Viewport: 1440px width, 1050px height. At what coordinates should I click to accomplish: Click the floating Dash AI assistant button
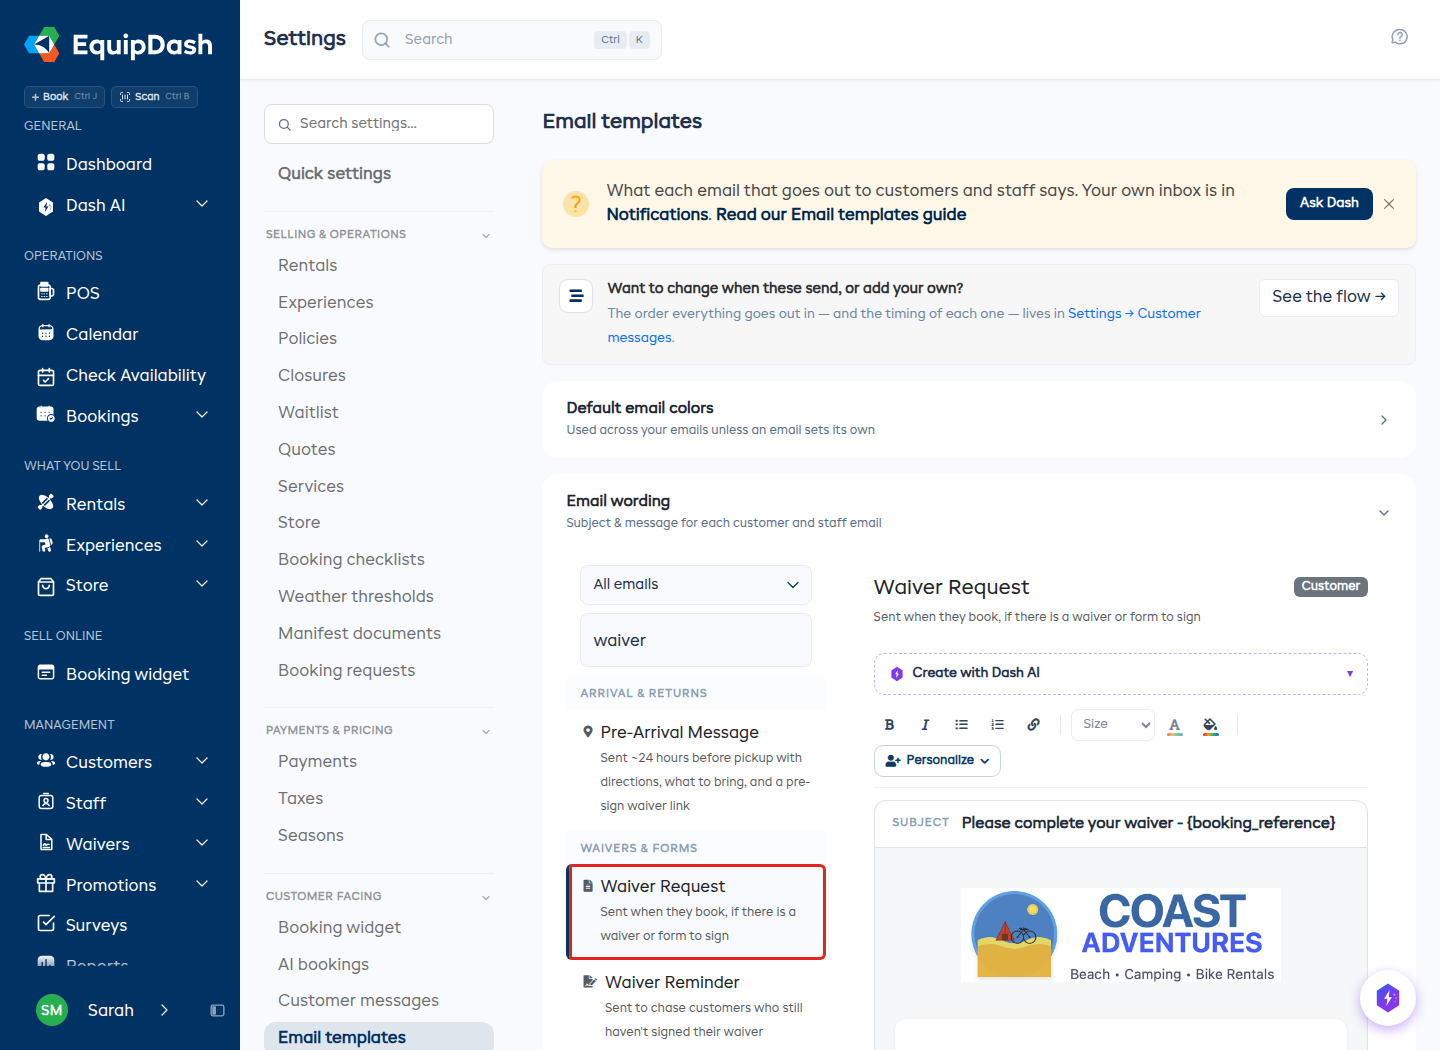[1387, 997]
